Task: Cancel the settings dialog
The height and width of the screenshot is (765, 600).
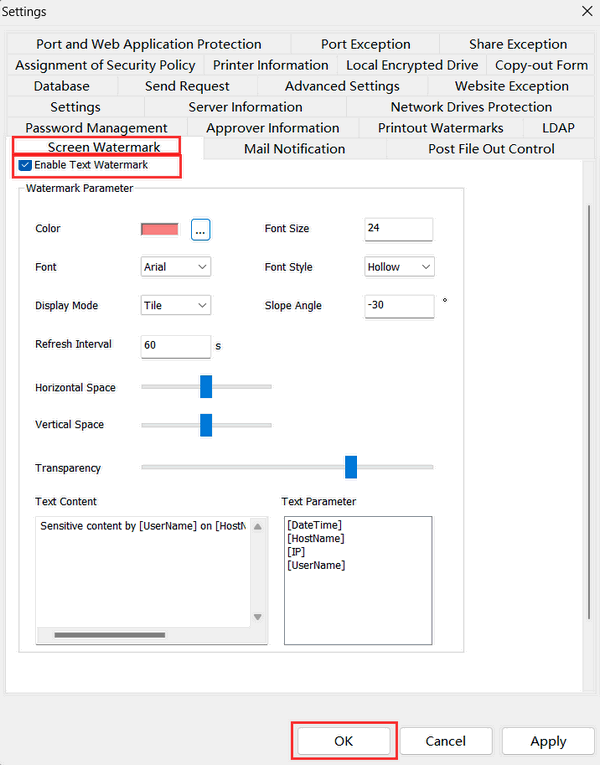Action: (445, 741)
